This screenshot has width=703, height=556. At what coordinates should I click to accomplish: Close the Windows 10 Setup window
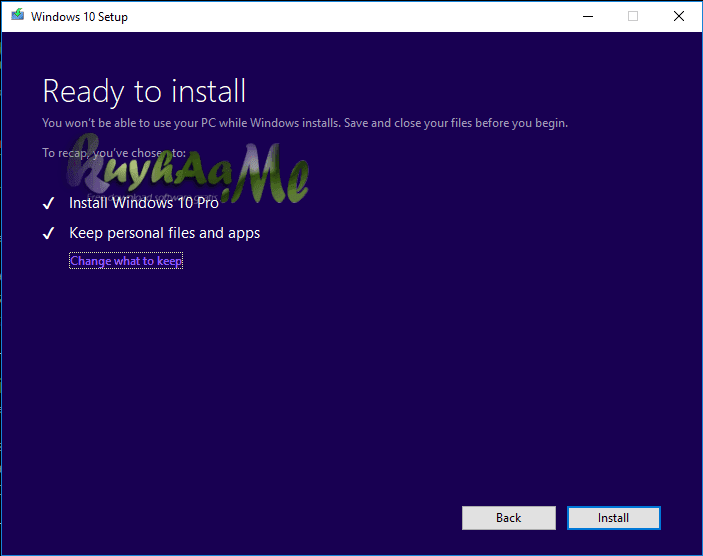tap(679, 16)
